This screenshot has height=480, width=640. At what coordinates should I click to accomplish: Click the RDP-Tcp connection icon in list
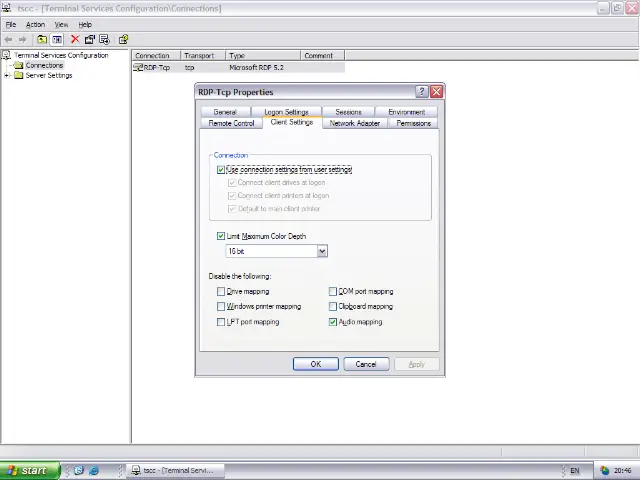[138, 67]
